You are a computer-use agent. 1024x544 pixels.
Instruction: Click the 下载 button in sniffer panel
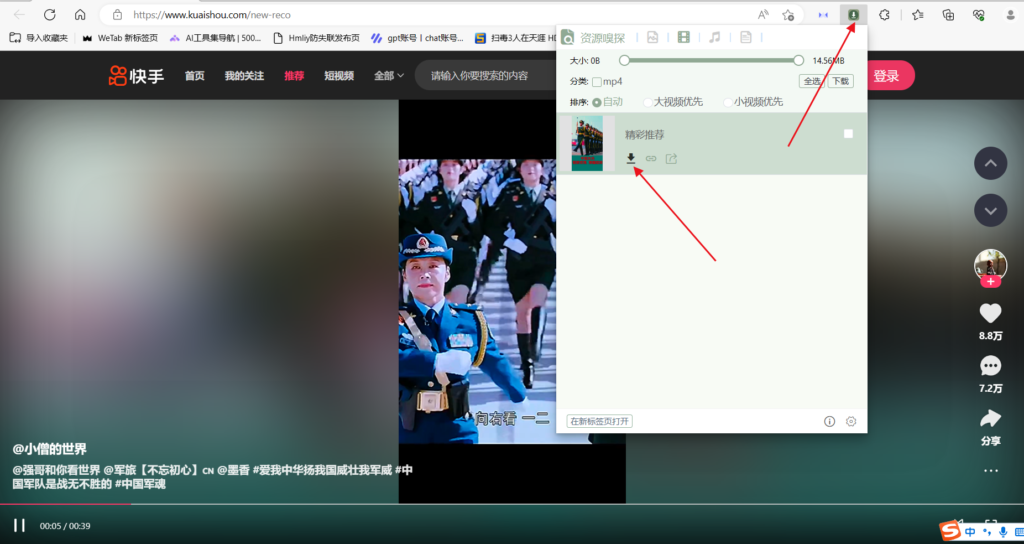840,82
